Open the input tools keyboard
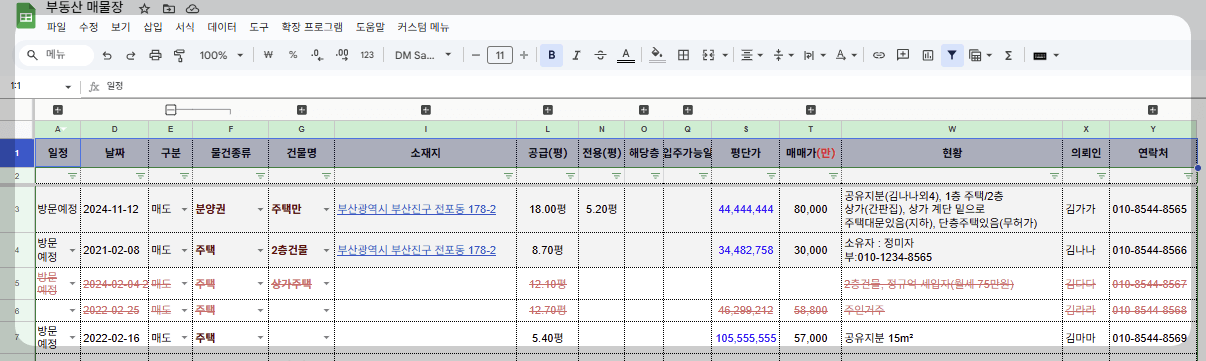Image resolution: width=1206 pixels, height=361 pixels. 1040,55
